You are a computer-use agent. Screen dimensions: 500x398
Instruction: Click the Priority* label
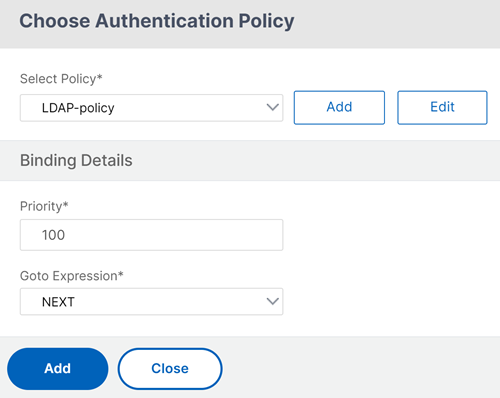coord(44,206)
